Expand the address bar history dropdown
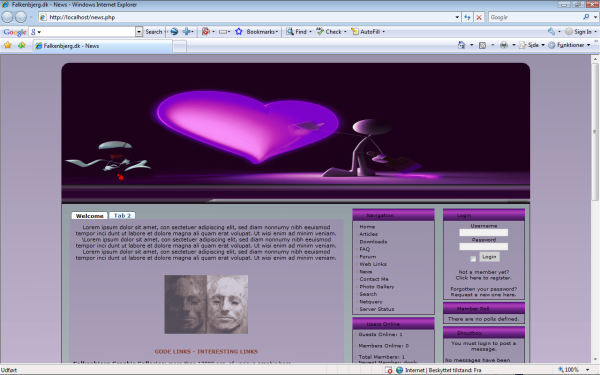 pyautogui.click(x=457, y=17)
